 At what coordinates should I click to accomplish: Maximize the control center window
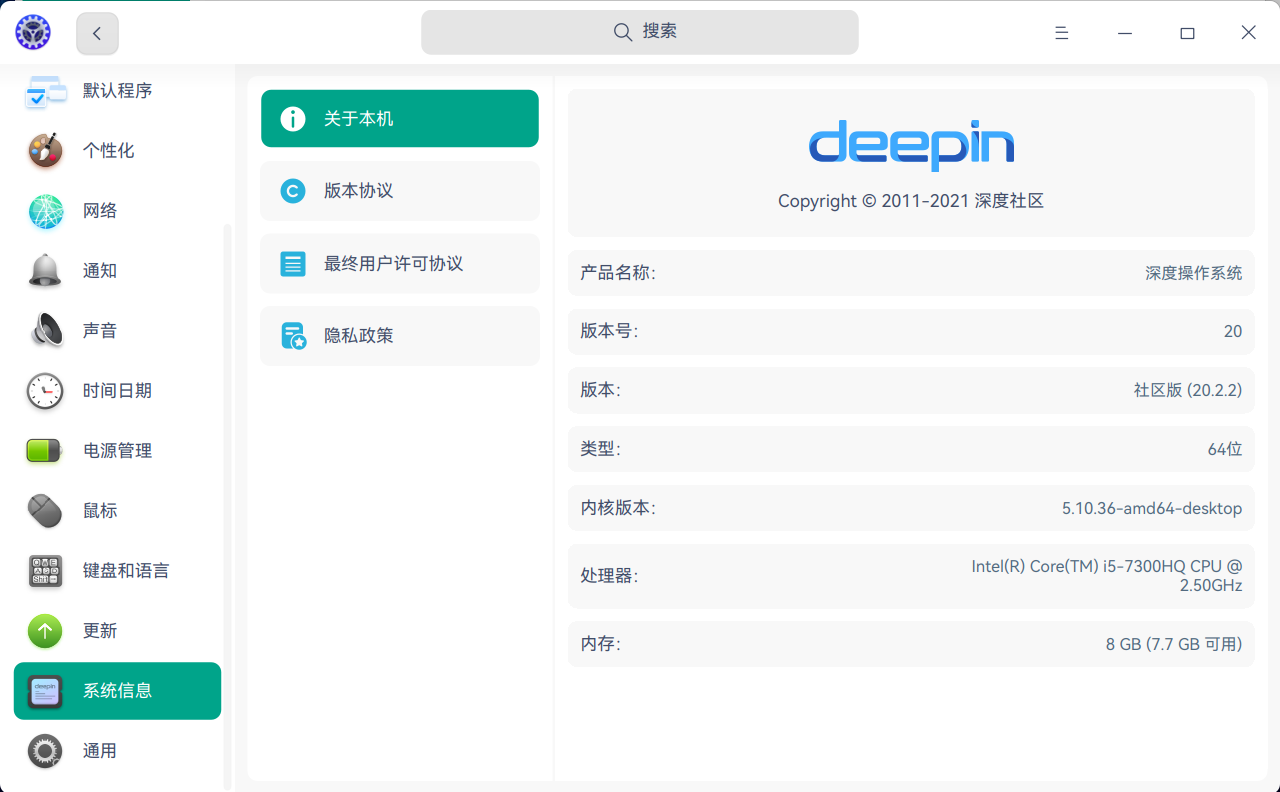[x=1187, y=33]
